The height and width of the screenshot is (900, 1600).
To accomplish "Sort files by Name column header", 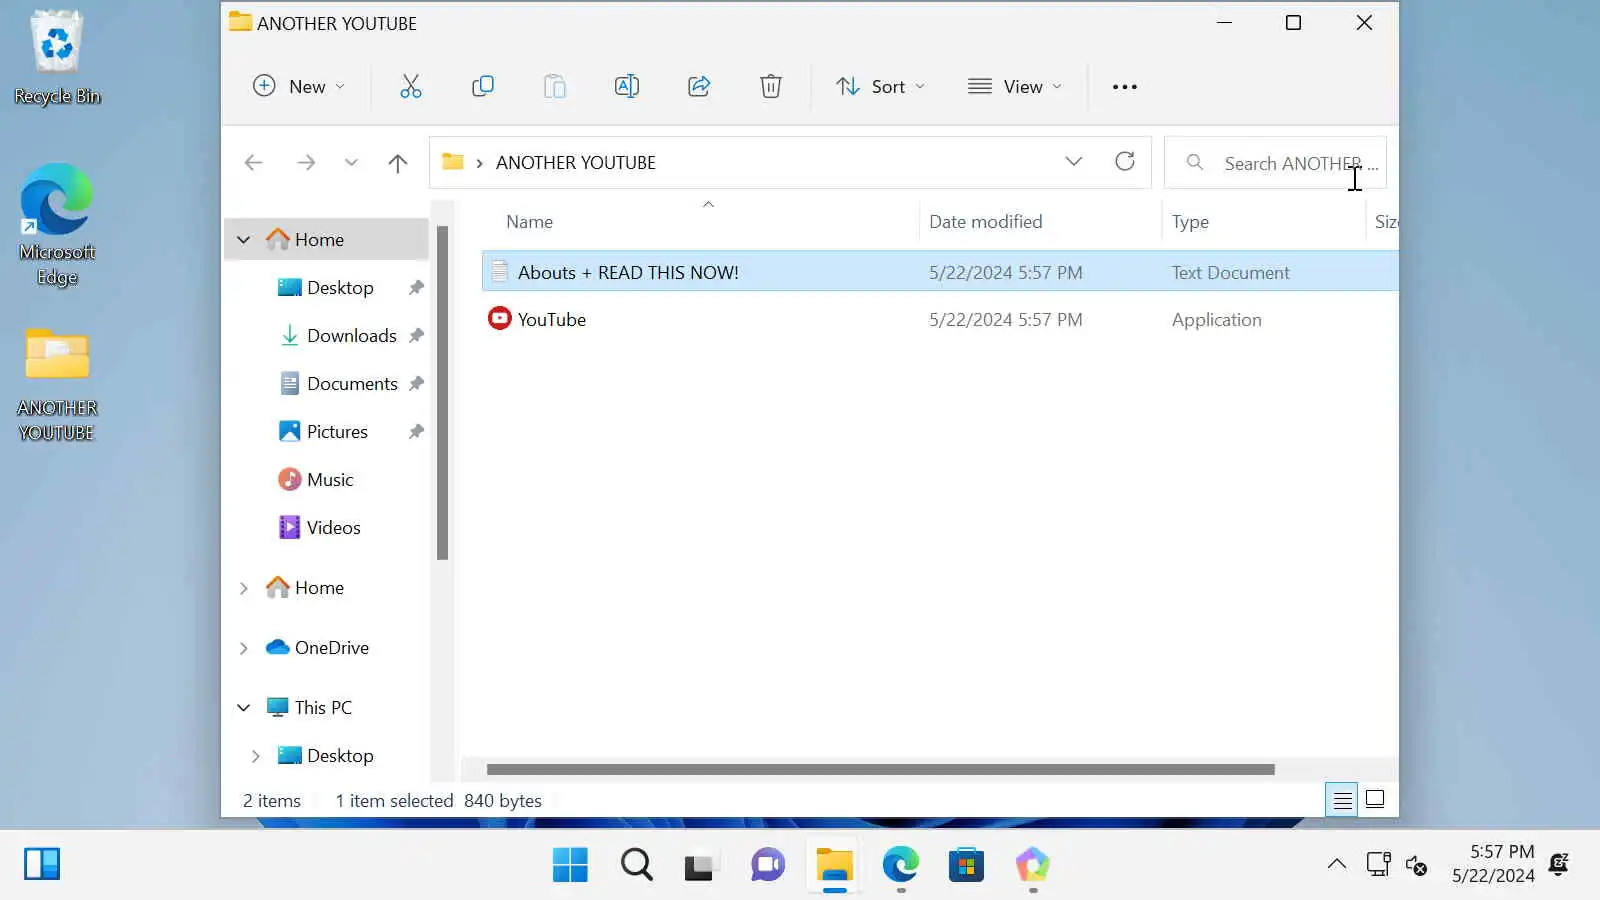I will pos(529,222).
